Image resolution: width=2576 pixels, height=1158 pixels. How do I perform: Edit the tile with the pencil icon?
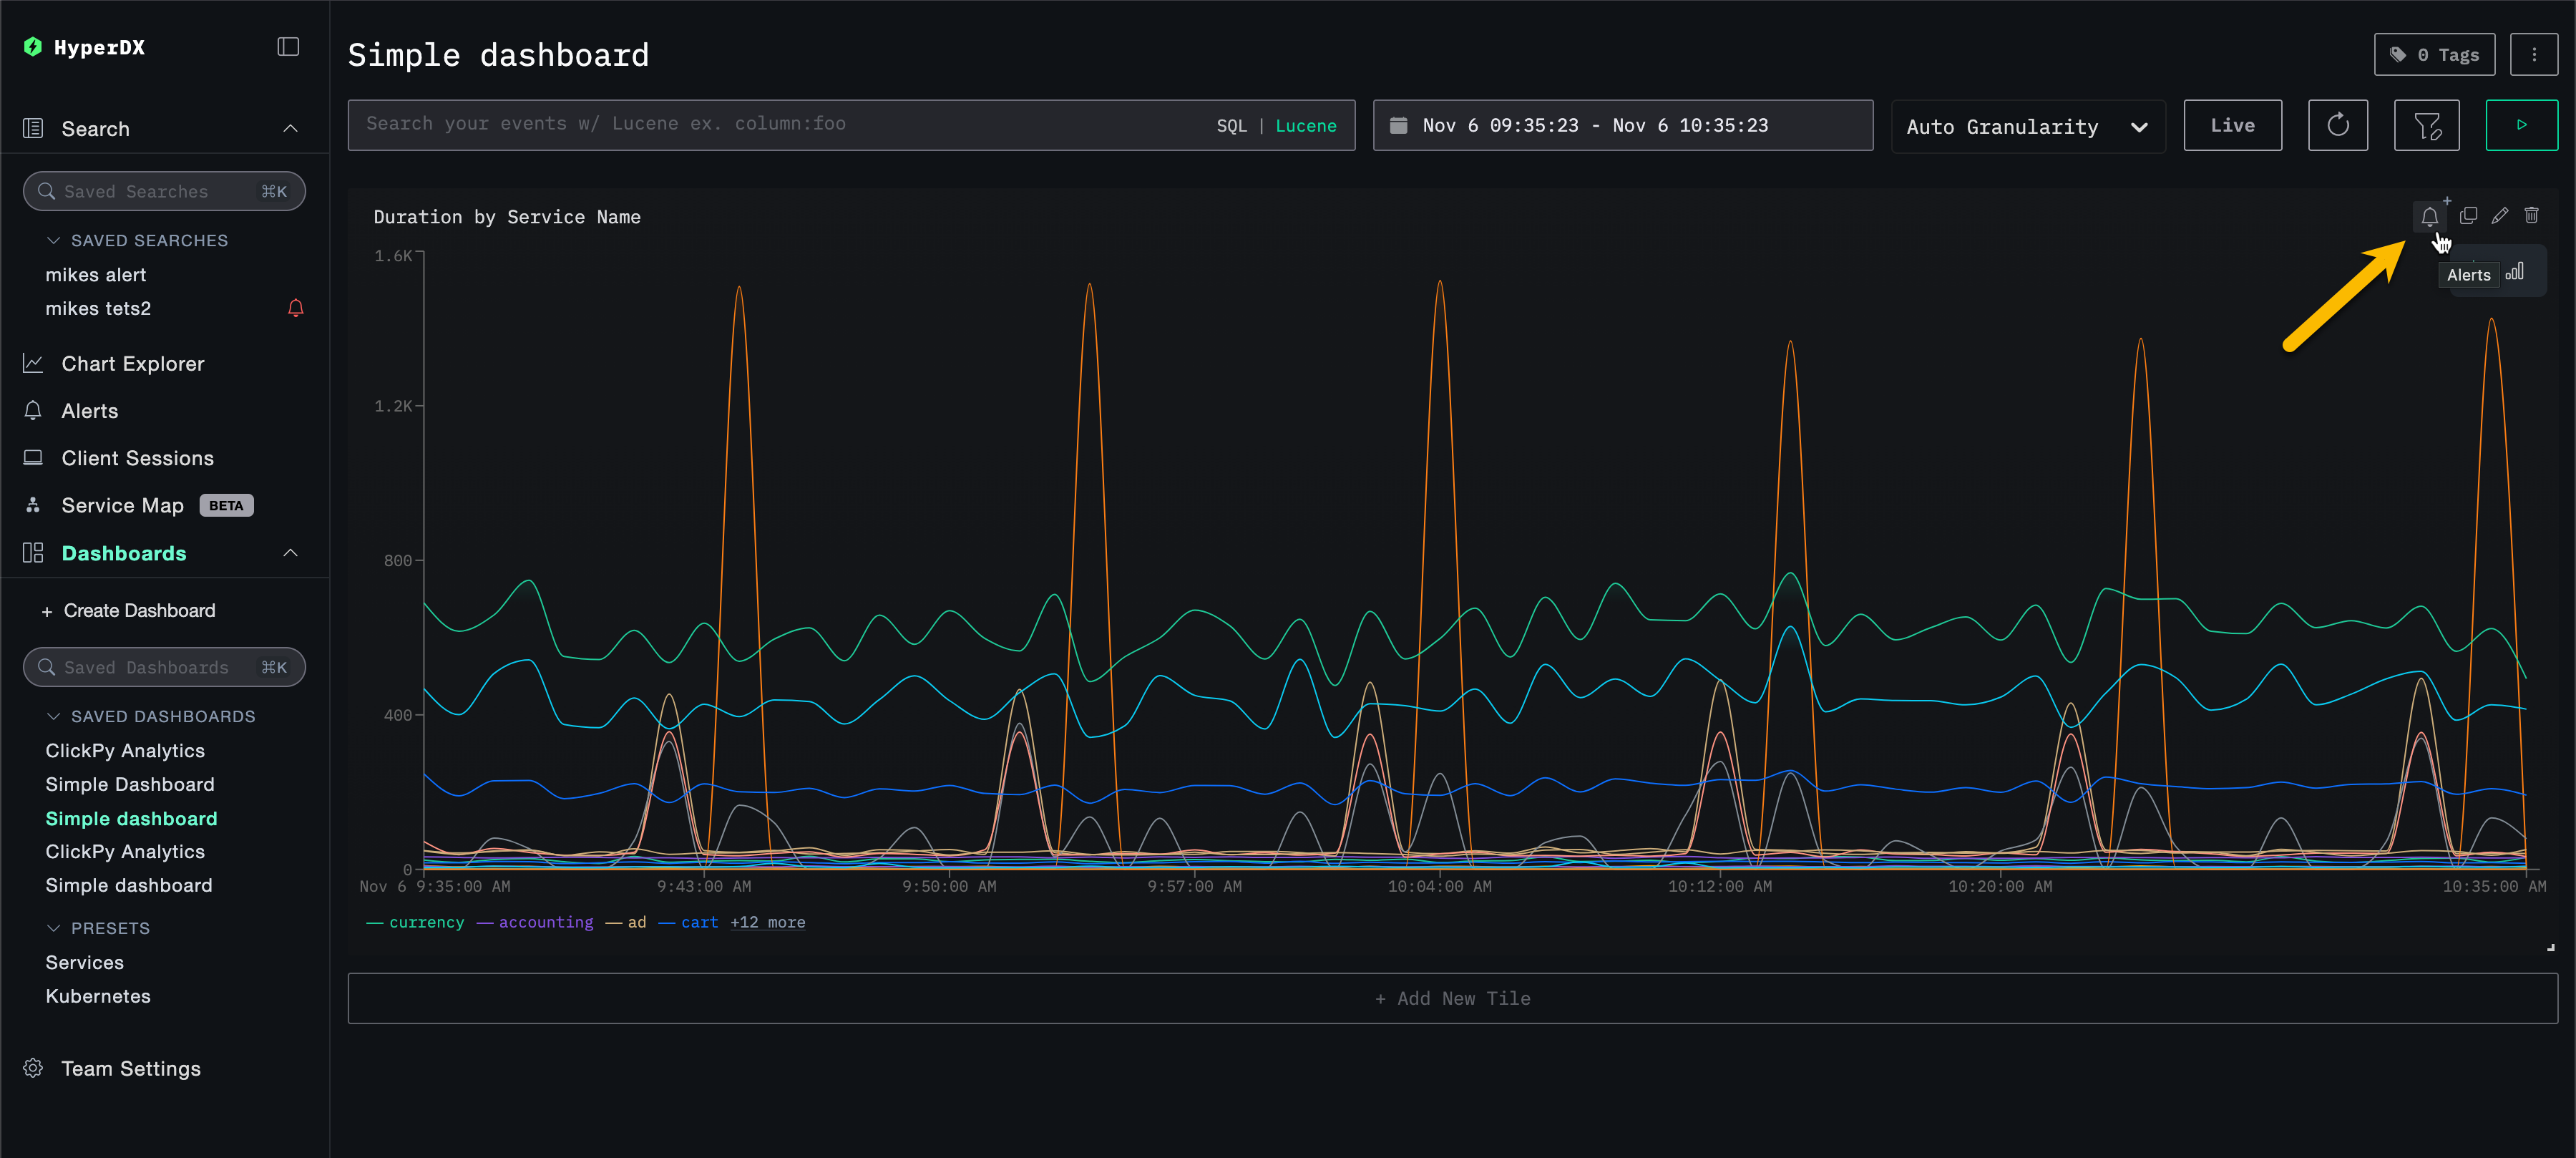click(x=2499, y=216)
